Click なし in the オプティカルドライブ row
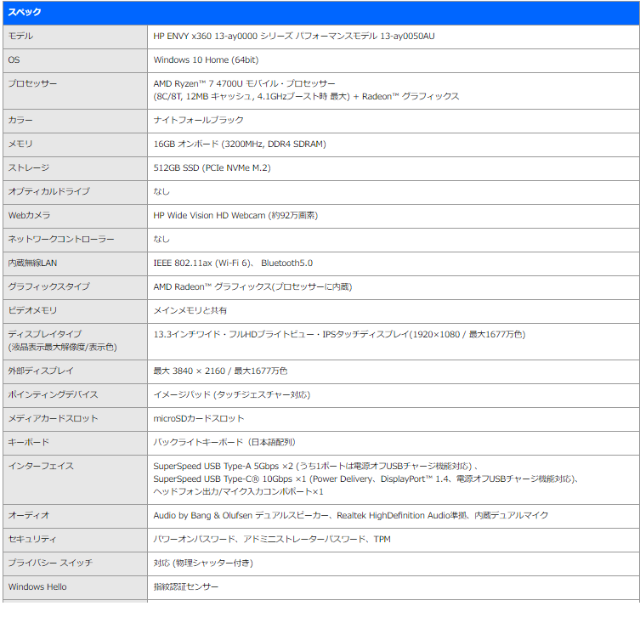This screenshot has width=640, height=640. coord(161,191)
